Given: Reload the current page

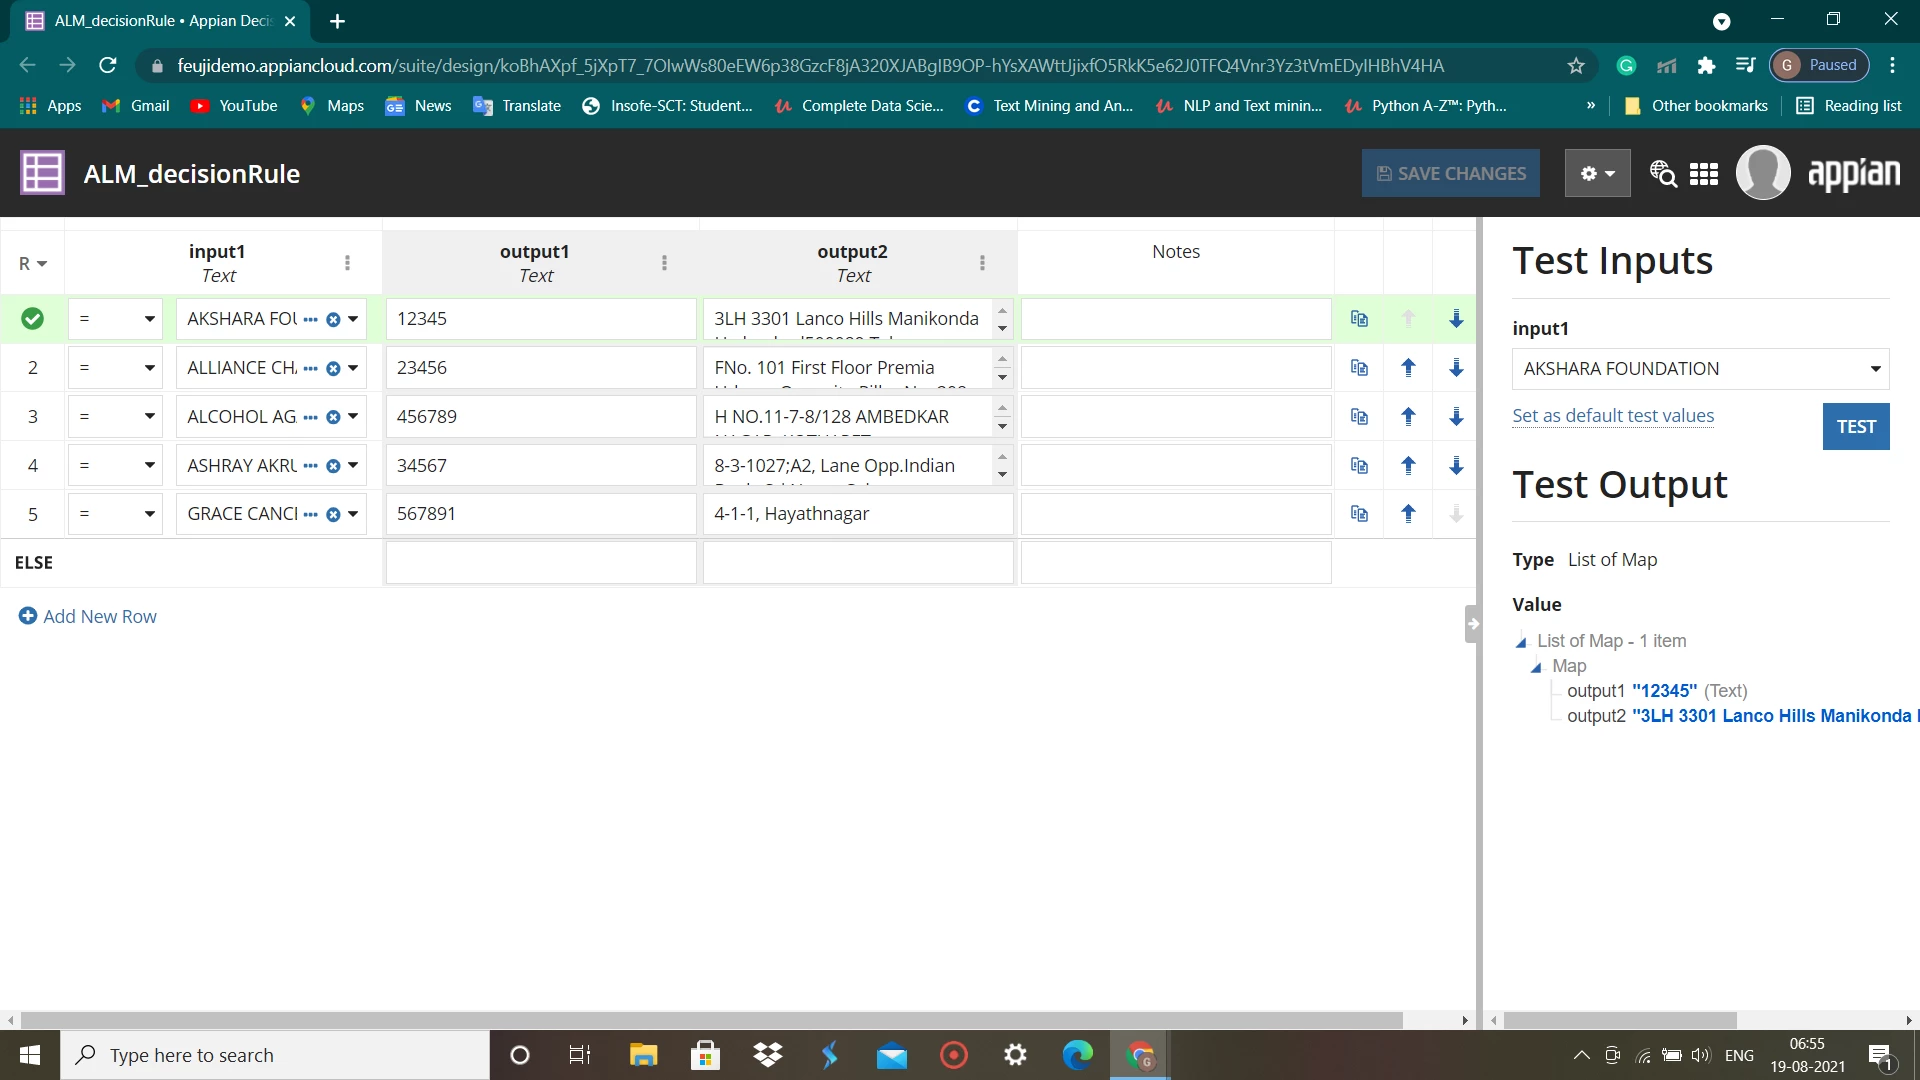Looking at the screenshot, I should point(108,66).
